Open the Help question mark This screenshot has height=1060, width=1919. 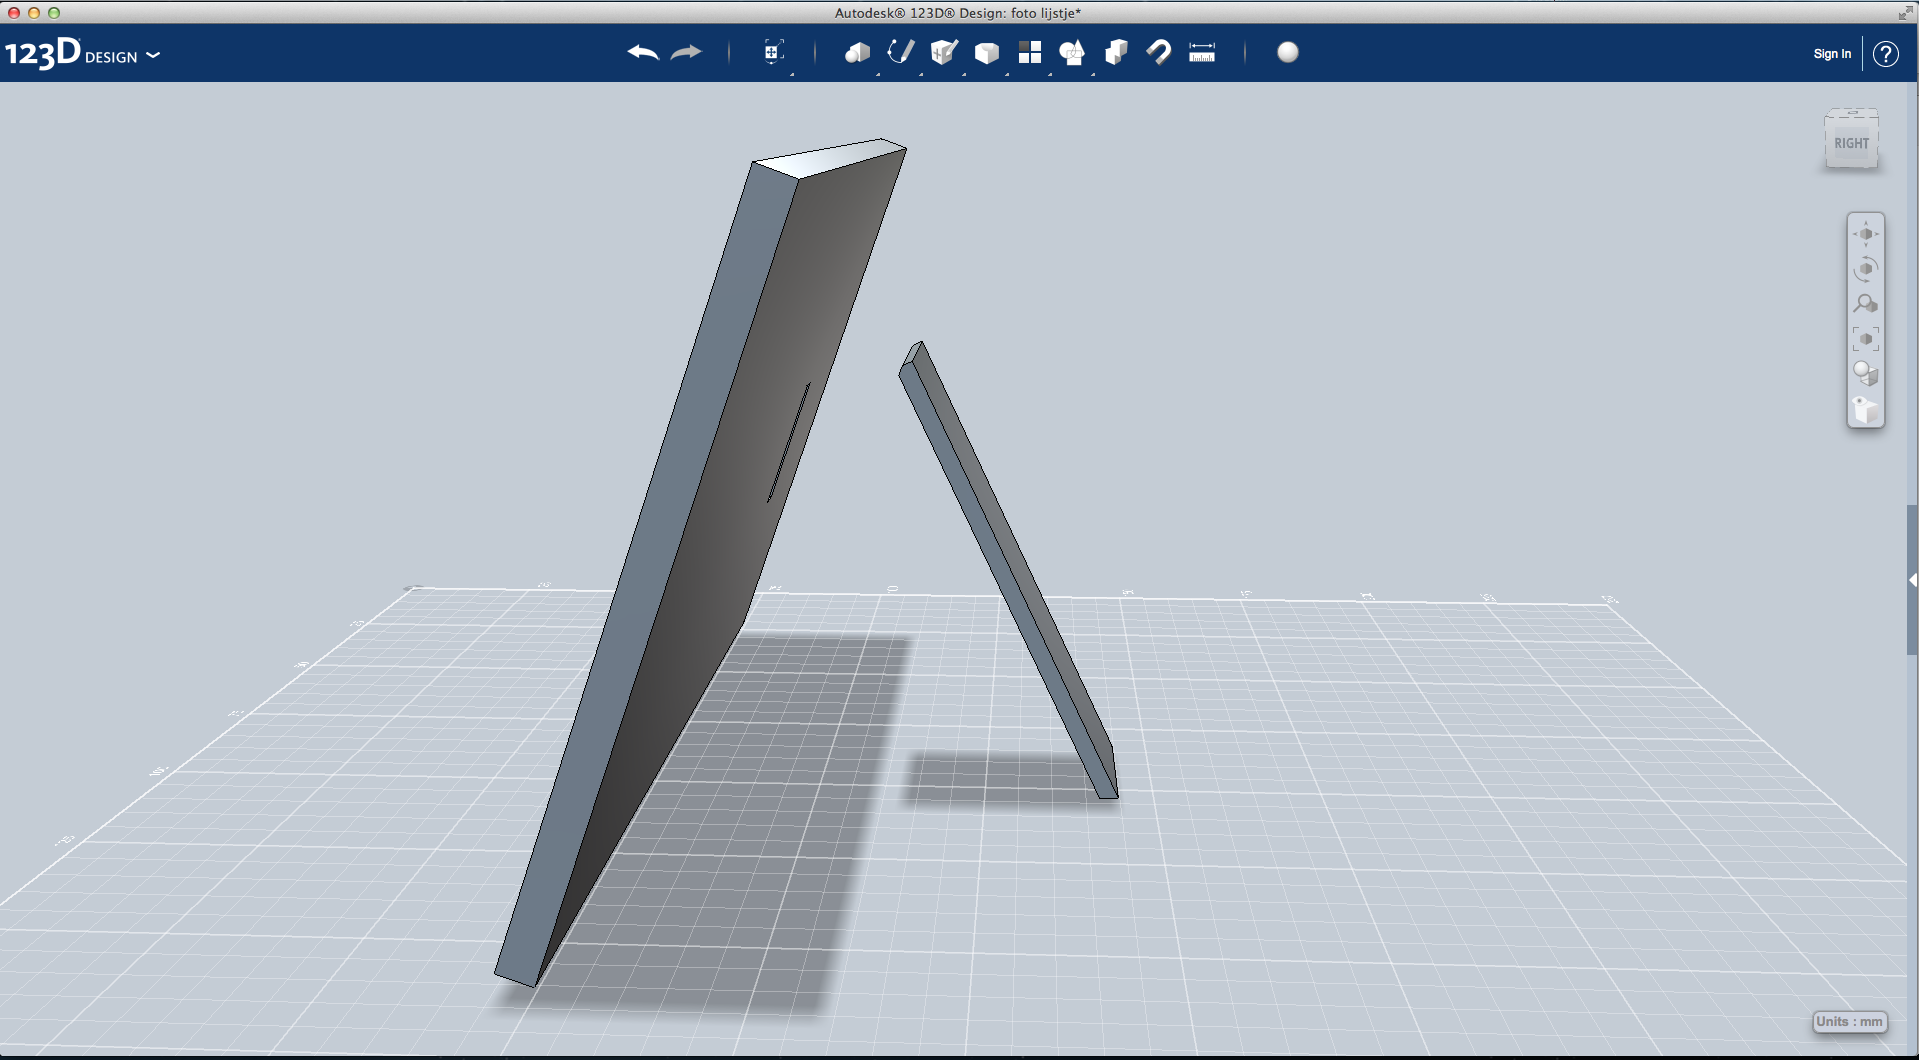tap(1886, 54)
